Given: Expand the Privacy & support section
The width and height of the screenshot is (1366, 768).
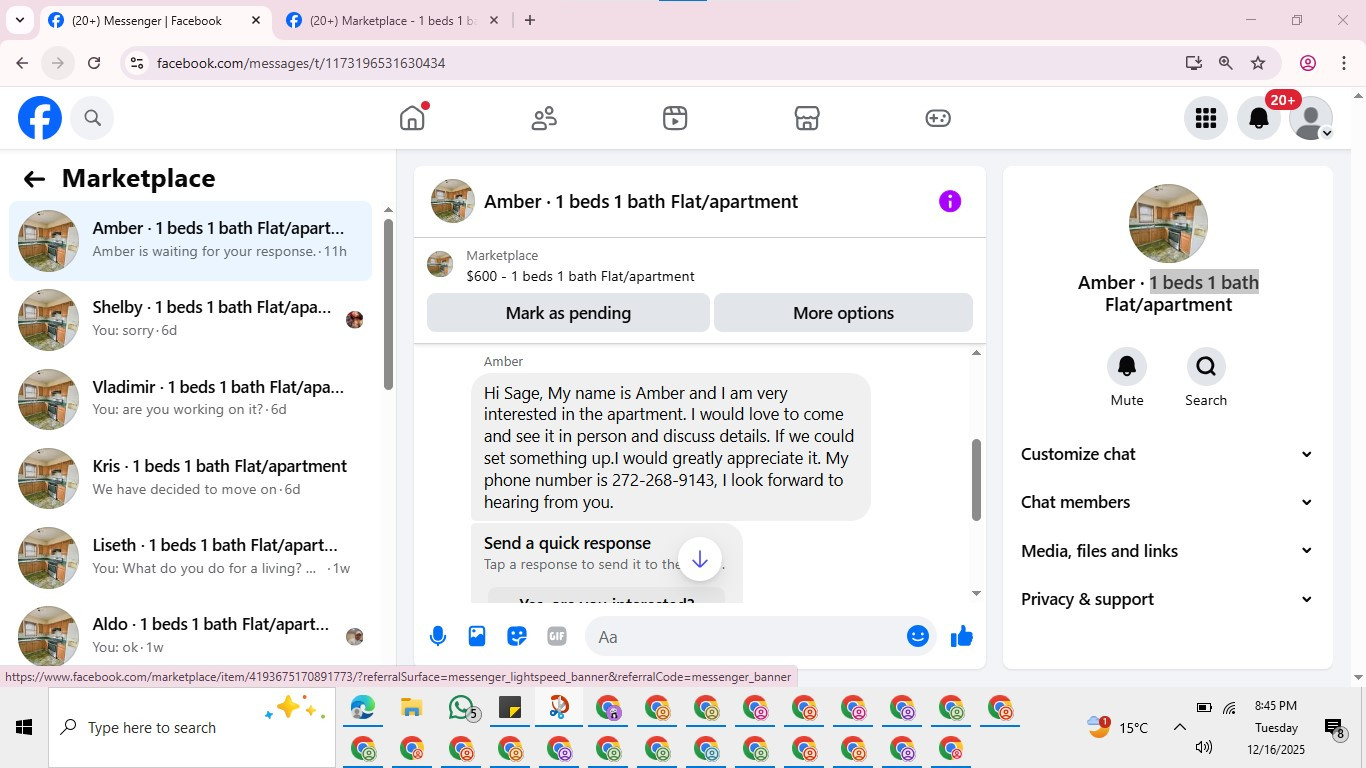Looking at the screenshot, I should tap(1167, 599).
